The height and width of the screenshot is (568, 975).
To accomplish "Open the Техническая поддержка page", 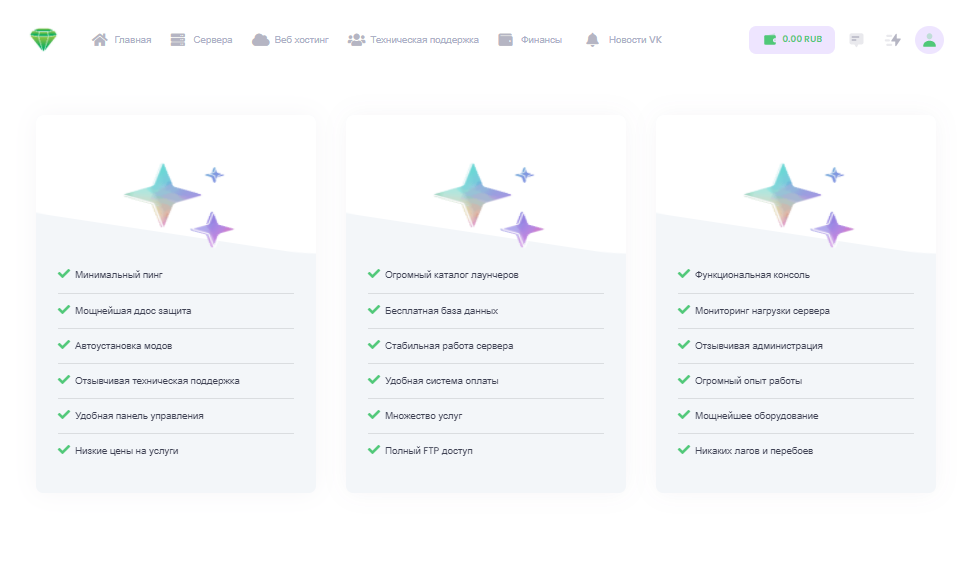I will [x=424, y=40].
